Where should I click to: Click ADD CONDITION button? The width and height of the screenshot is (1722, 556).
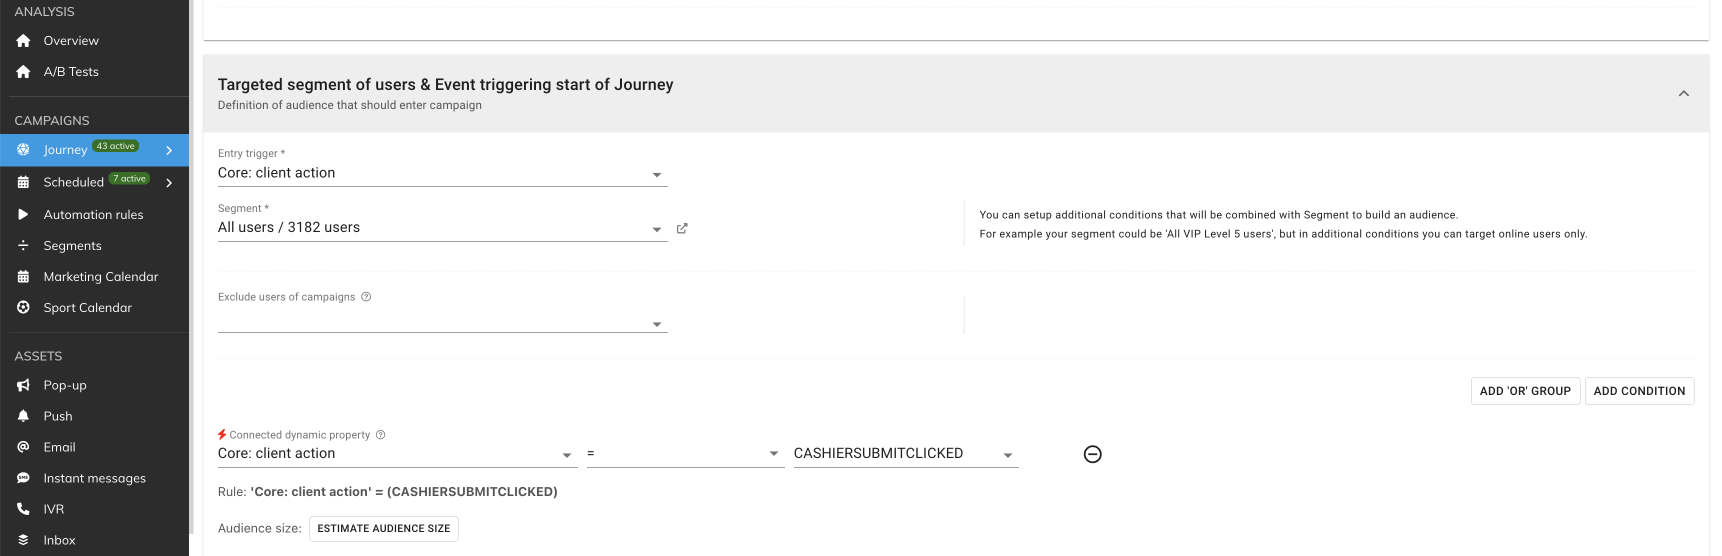tap(1639, 391)
